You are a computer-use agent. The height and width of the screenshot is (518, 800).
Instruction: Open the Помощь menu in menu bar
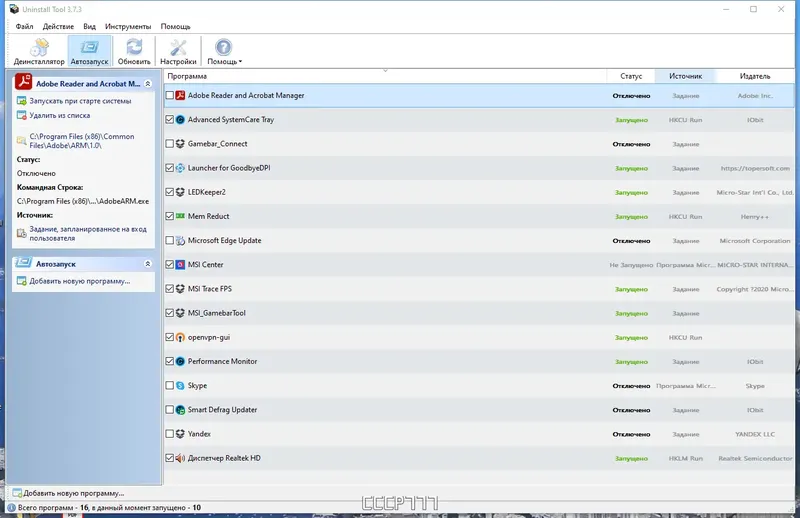(x=176, y=27)
